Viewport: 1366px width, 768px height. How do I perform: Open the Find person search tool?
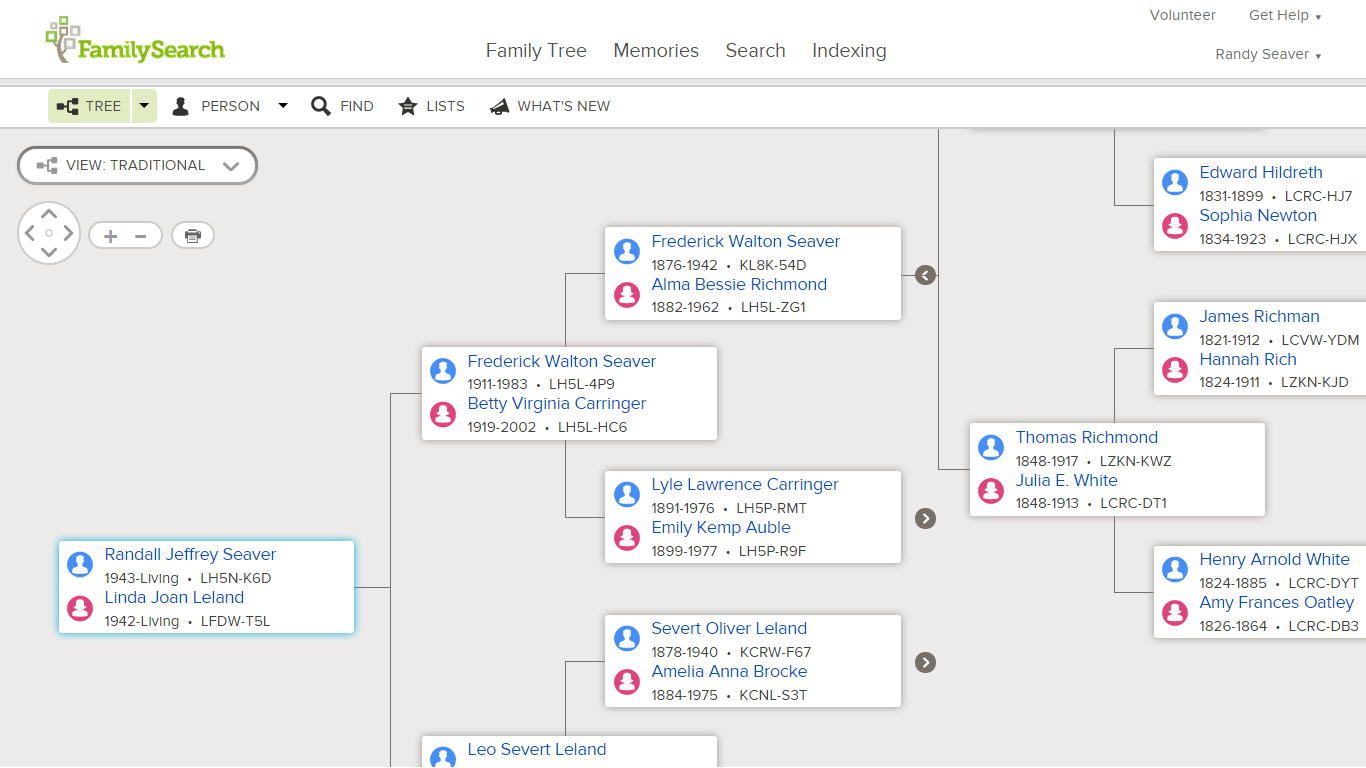pyautogui.click(x=342, y=106)
